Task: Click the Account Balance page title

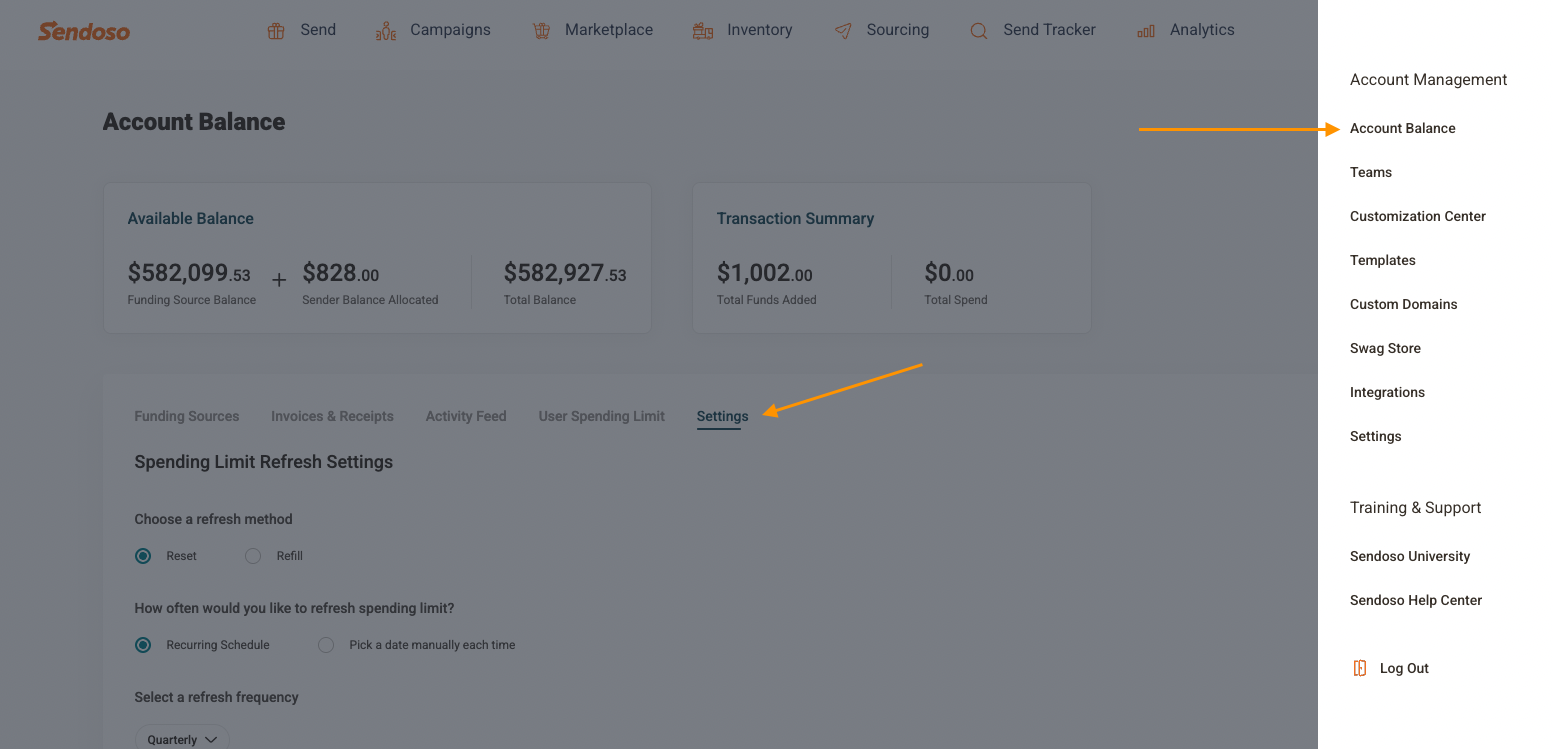Action: [x=194, y=122]
